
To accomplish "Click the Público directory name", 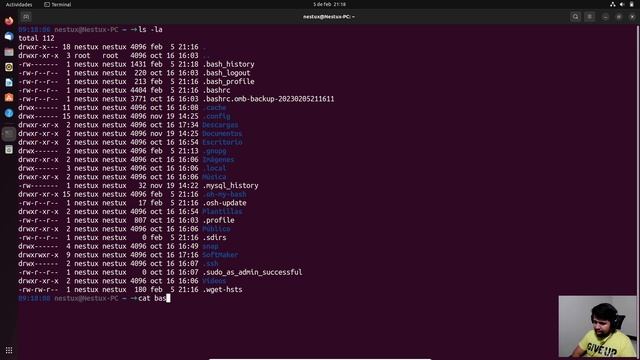I will (x=216, y=229).
